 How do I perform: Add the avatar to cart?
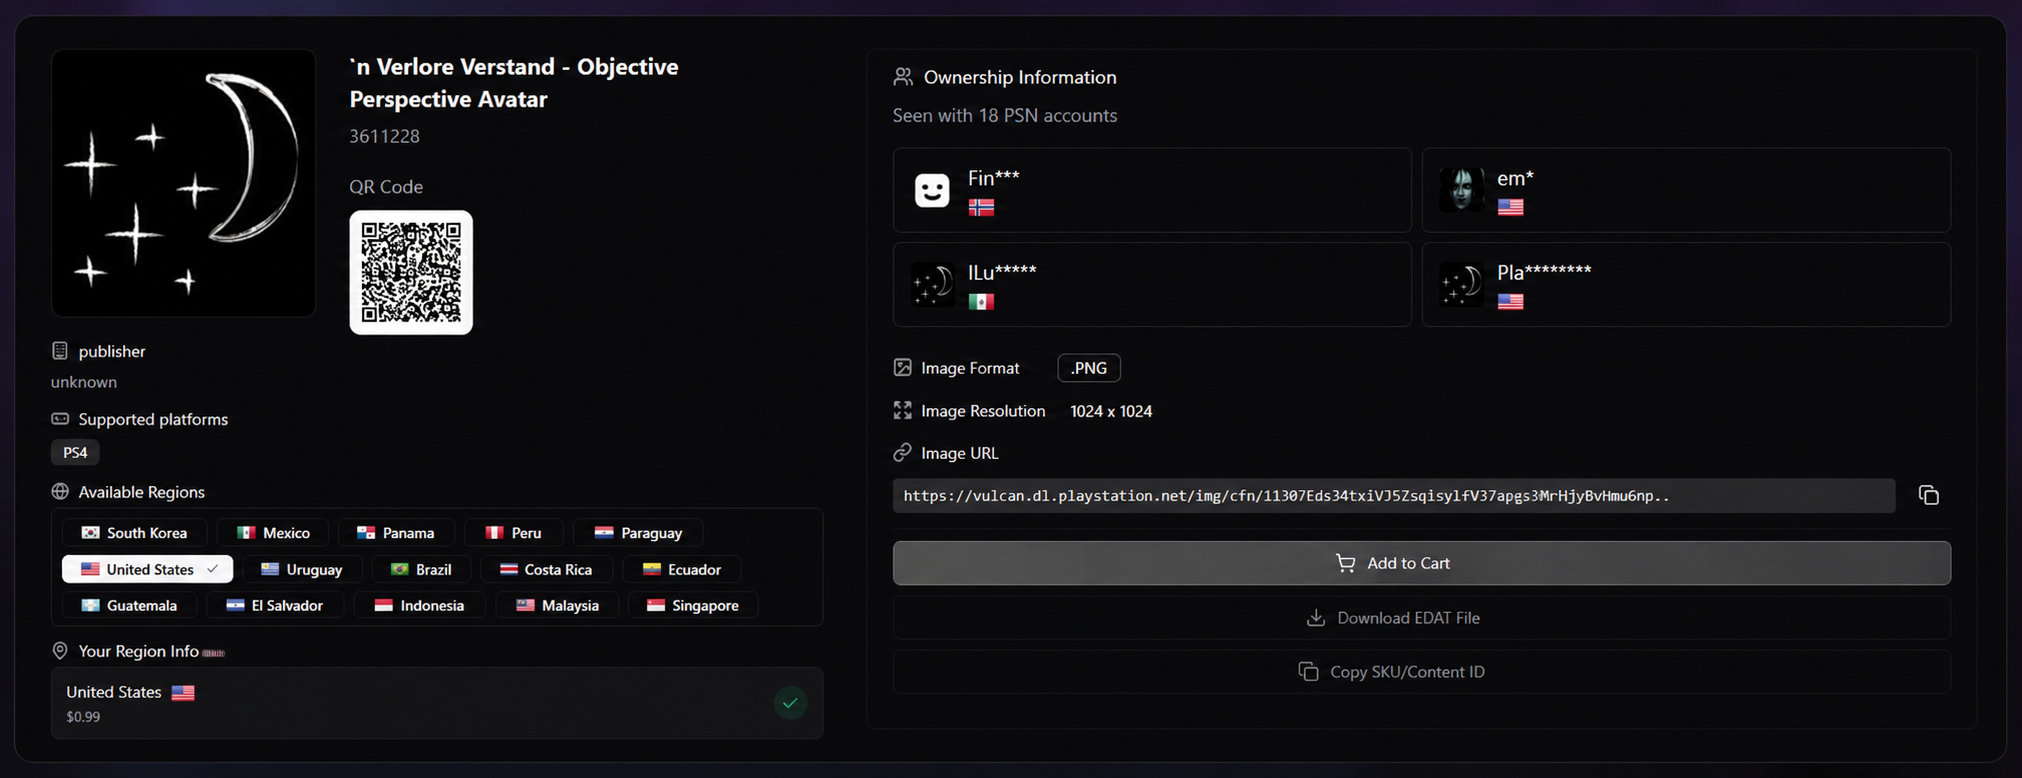[1421, 563]
